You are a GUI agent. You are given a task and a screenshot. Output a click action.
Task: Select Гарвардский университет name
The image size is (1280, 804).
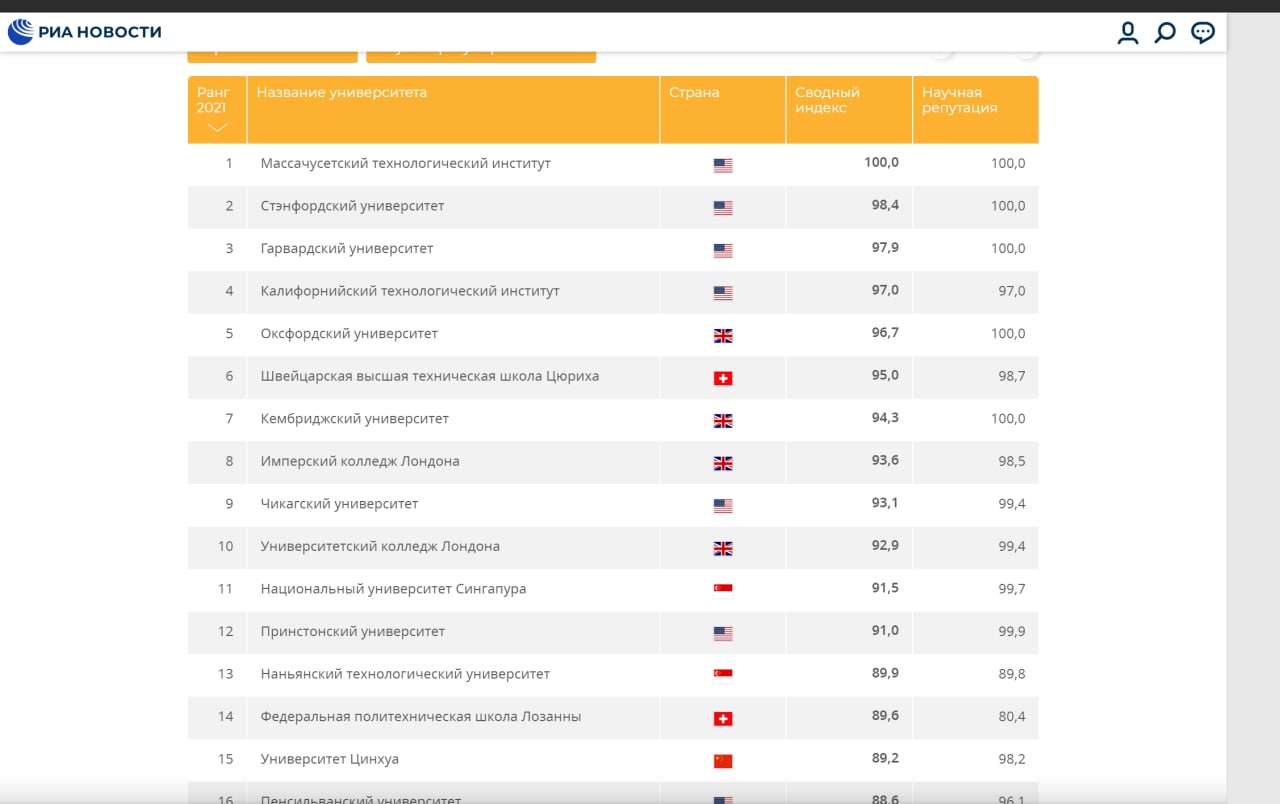pos(347,248)
